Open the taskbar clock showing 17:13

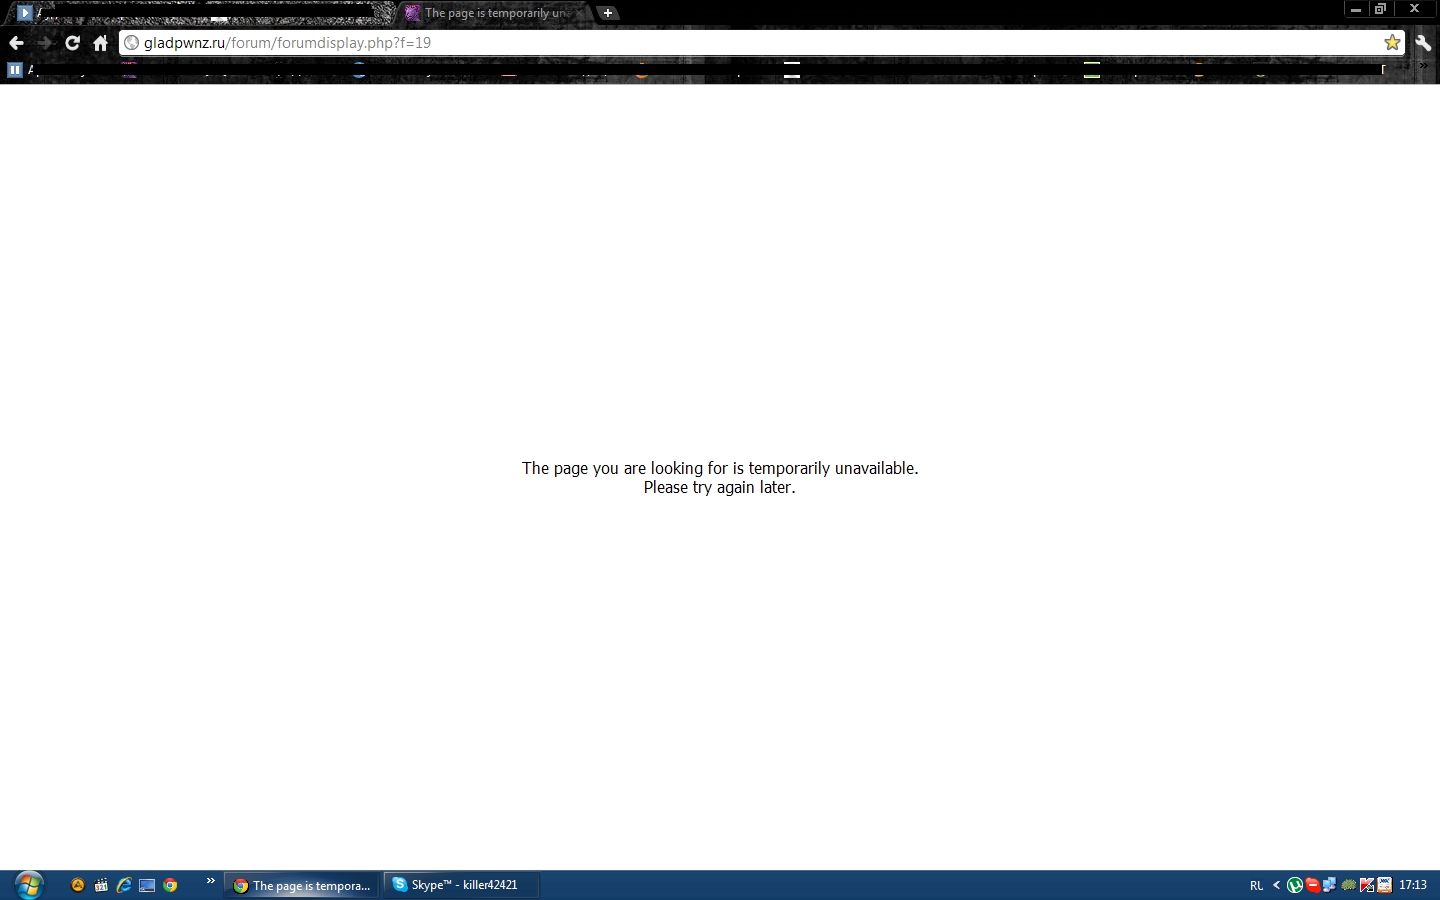click(1413, 885)
